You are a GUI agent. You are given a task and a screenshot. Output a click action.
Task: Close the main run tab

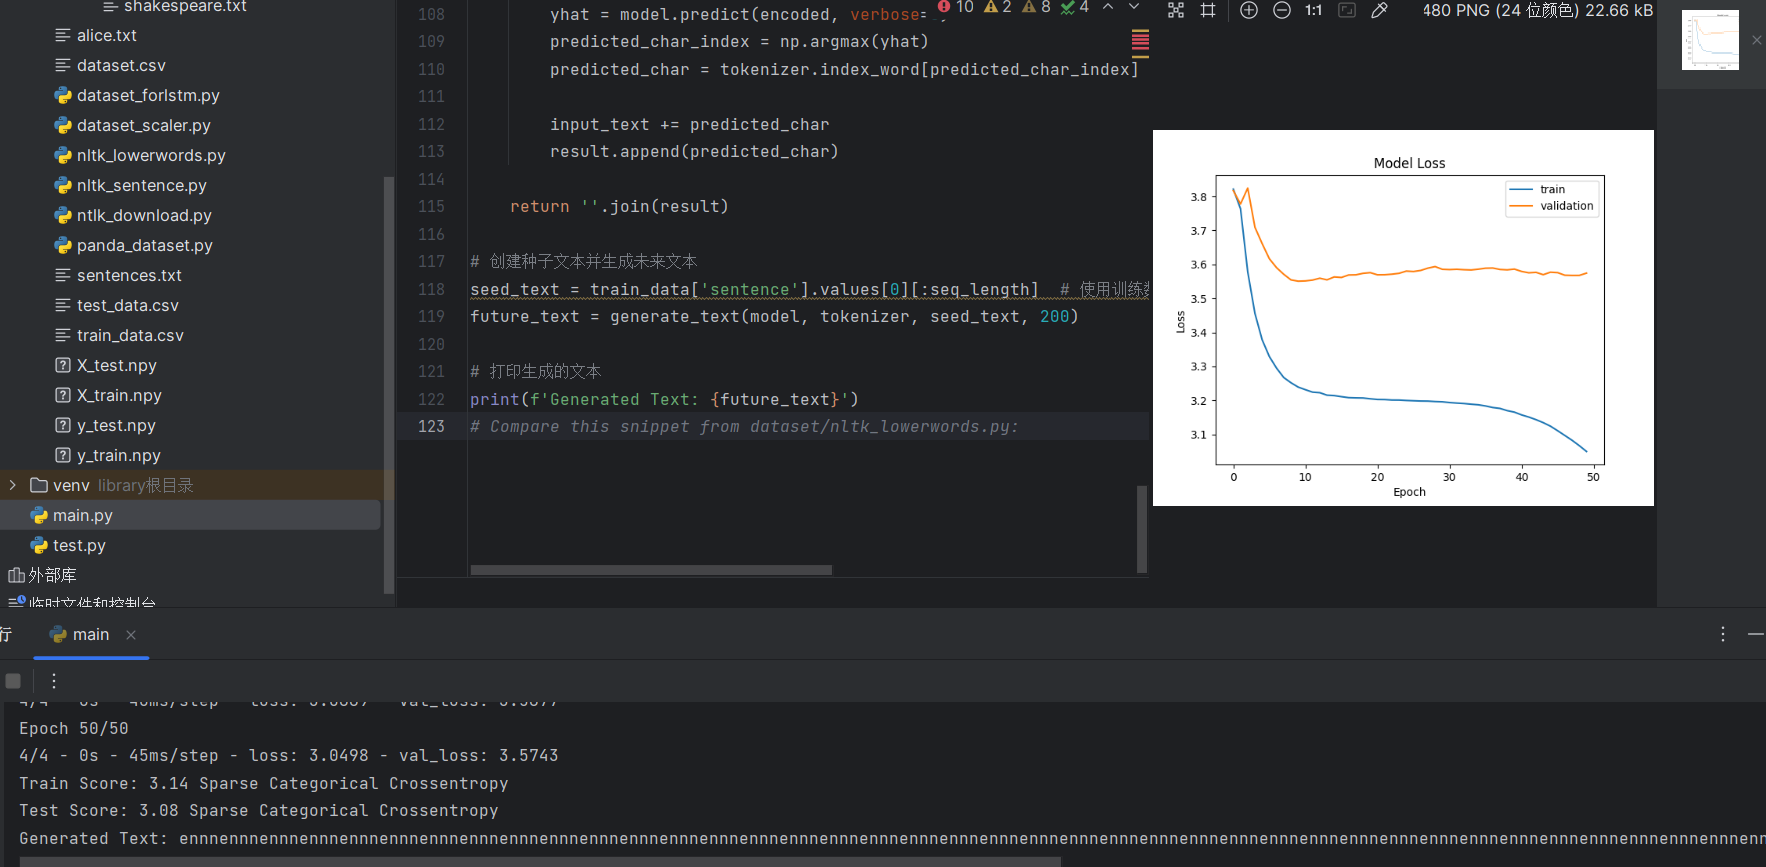point(131,635)
